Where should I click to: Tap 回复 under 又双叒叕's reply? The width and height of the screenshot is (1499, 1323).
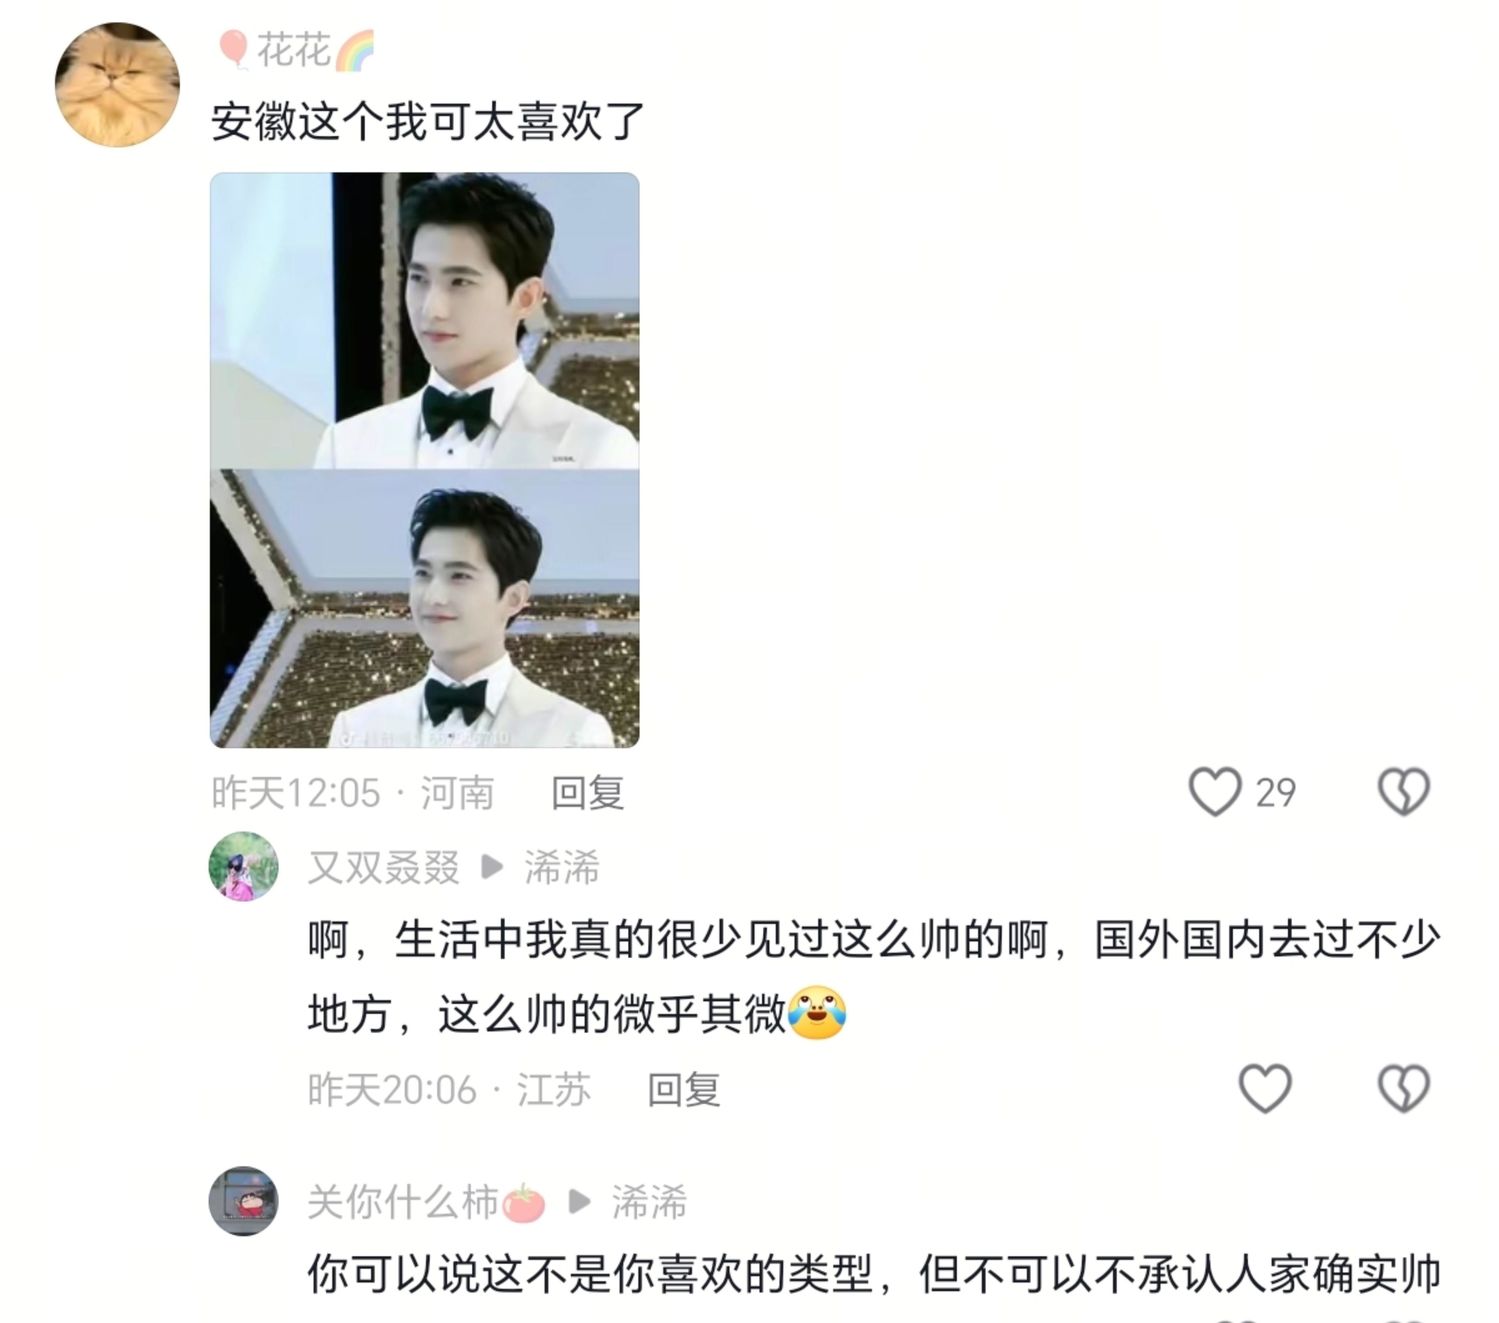(x=684, y=1089)
